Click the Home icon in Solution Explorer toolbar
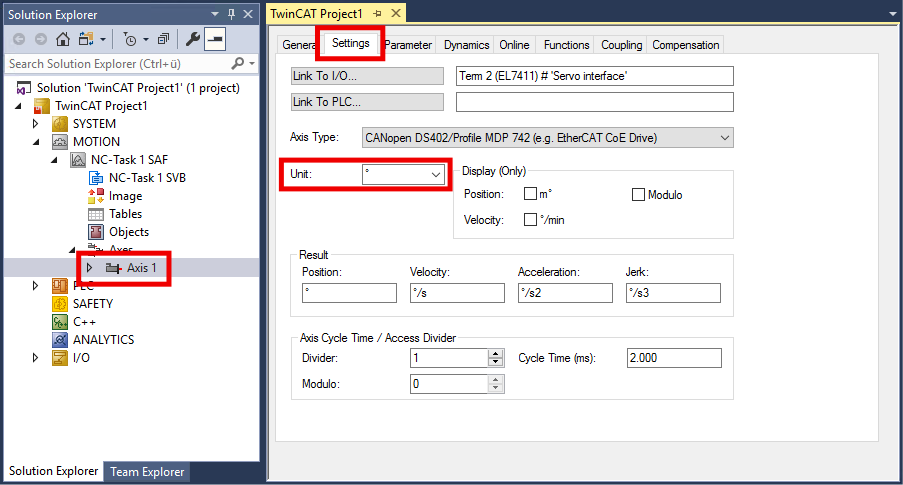Screen dimensions: 903x485 [x=63, y=39]
